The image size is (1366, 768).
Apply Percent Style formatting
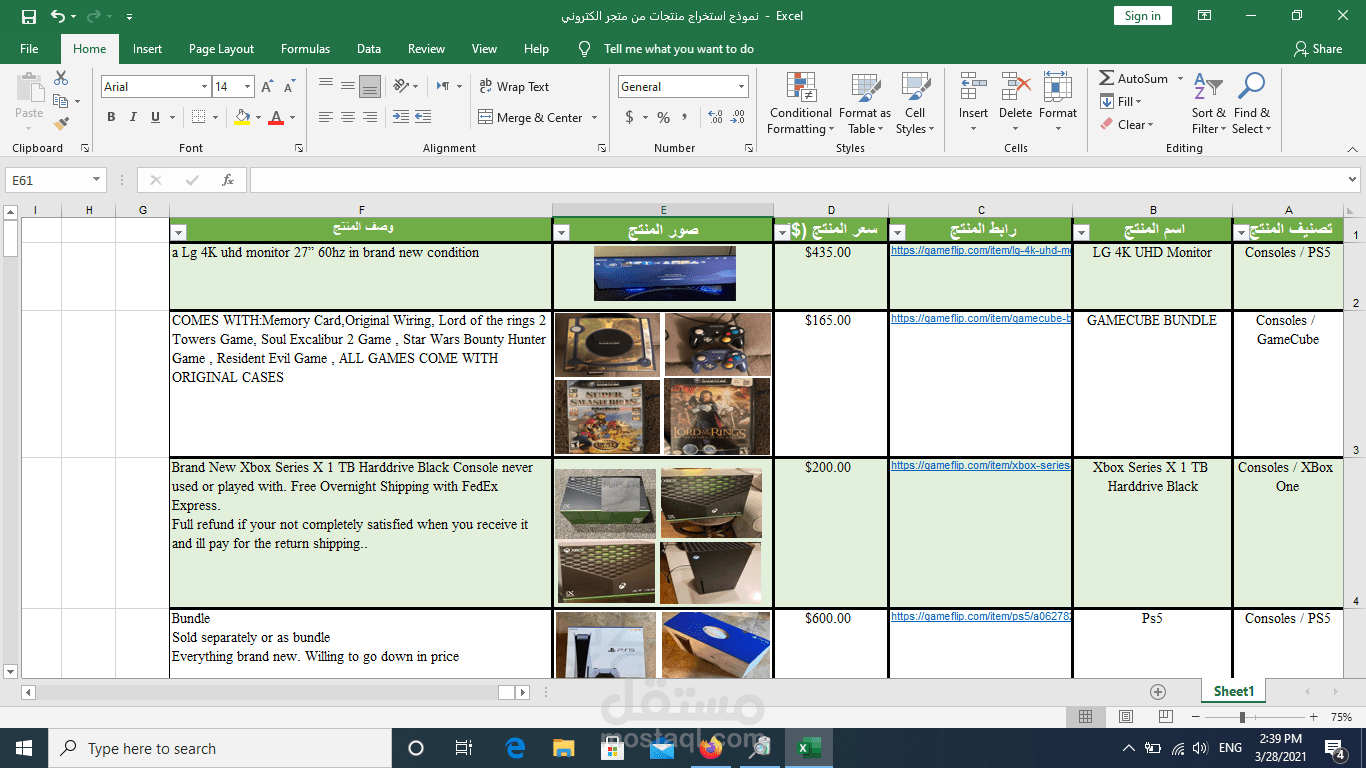click(663, 117)
